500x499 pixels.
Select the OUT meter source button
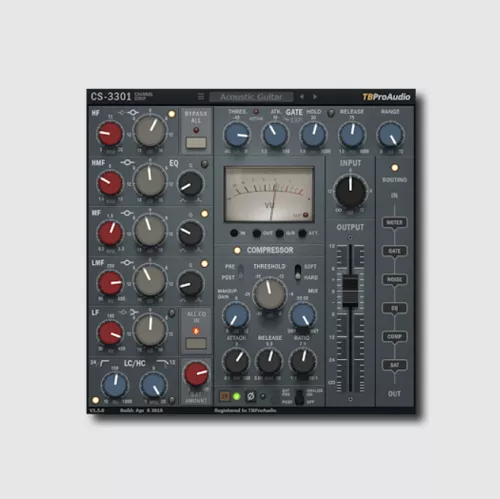coord(257,233)
